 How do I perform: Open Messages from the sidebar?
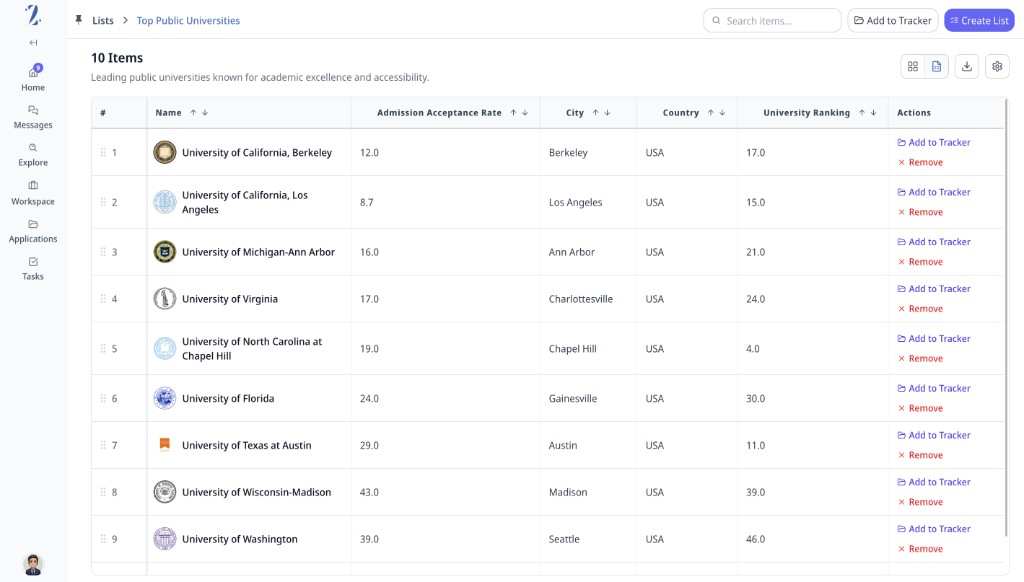[33, 117]
